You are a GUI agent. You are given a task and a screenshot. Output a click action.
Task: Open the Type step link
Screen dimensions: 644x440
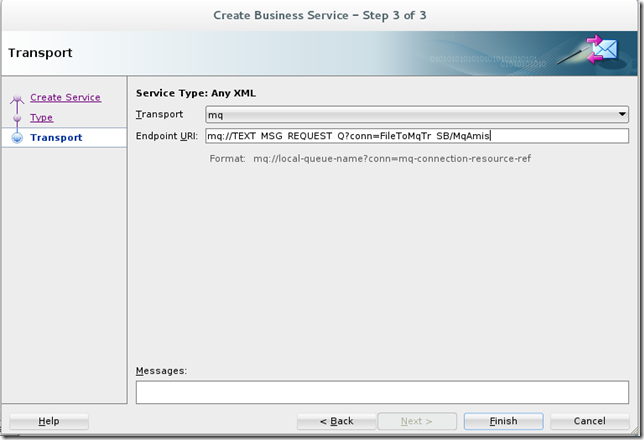[x=41, y=117]
